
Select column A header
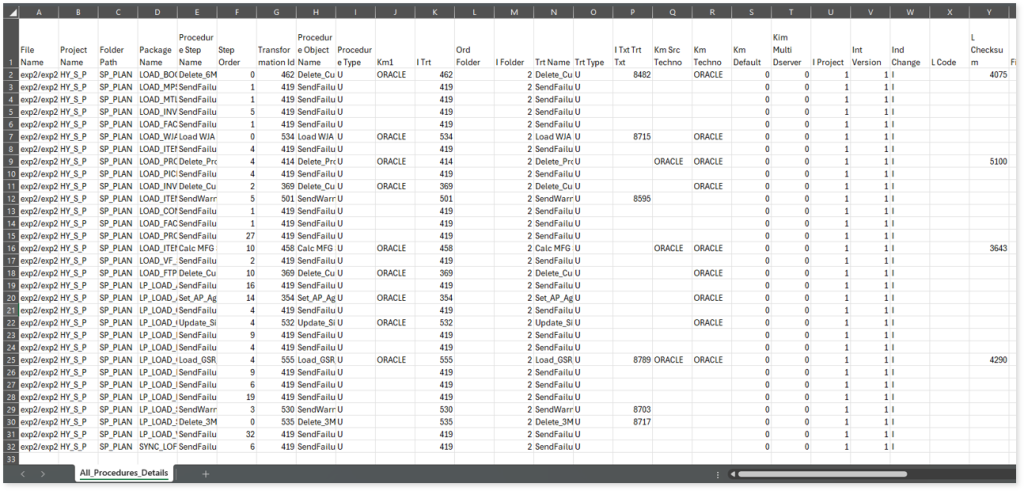(x=39, y=12)
